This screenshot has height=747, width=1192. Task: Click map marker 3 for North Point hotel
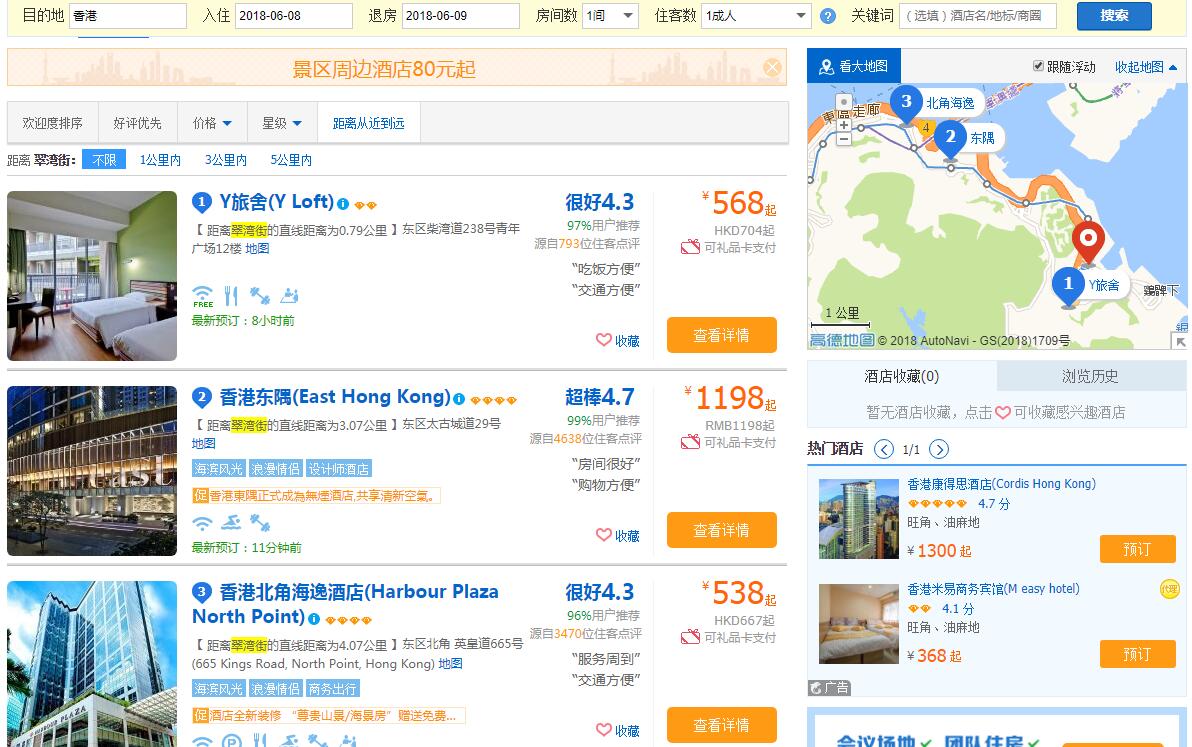[906, 103]
